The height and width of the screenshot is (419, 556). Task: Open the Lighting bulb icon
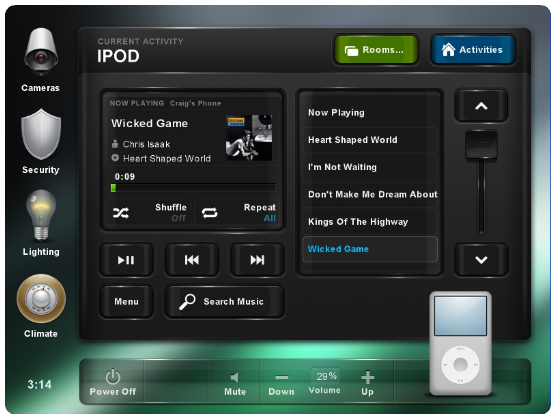(41, 216)
